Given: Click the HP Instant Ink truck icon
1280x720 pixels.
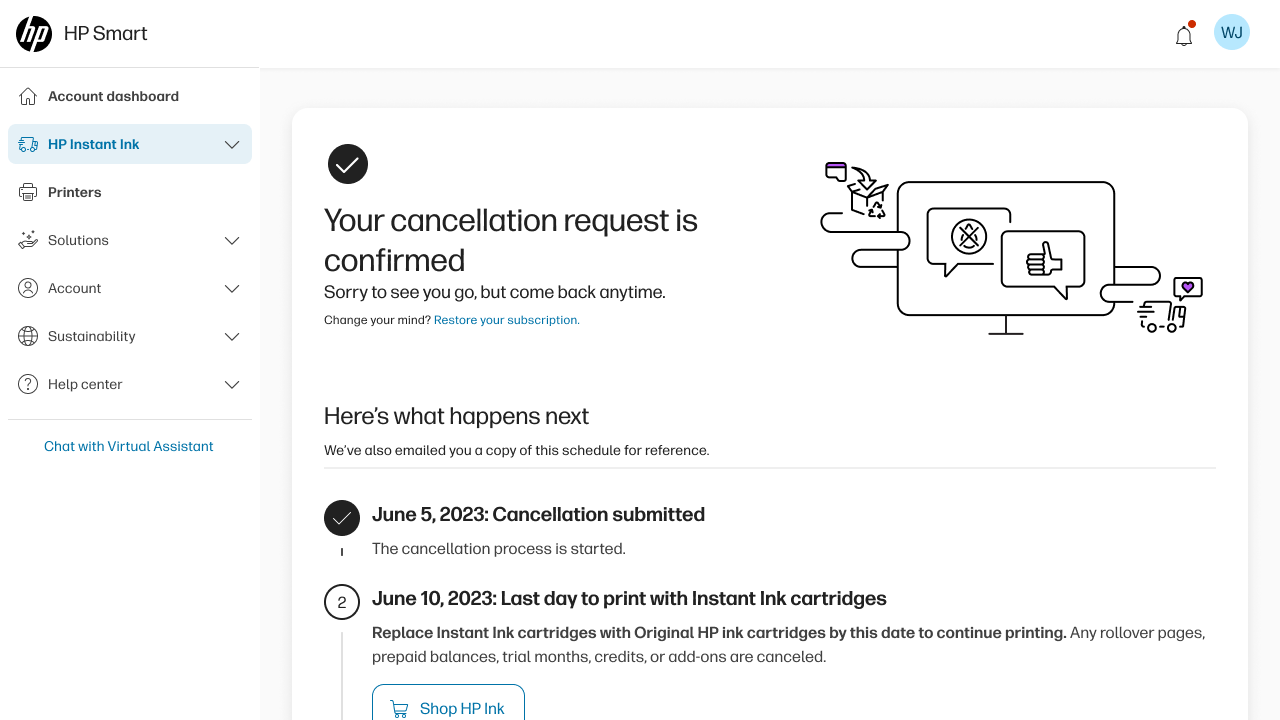Looking at the screenshot, I should [x=28, y=144].
